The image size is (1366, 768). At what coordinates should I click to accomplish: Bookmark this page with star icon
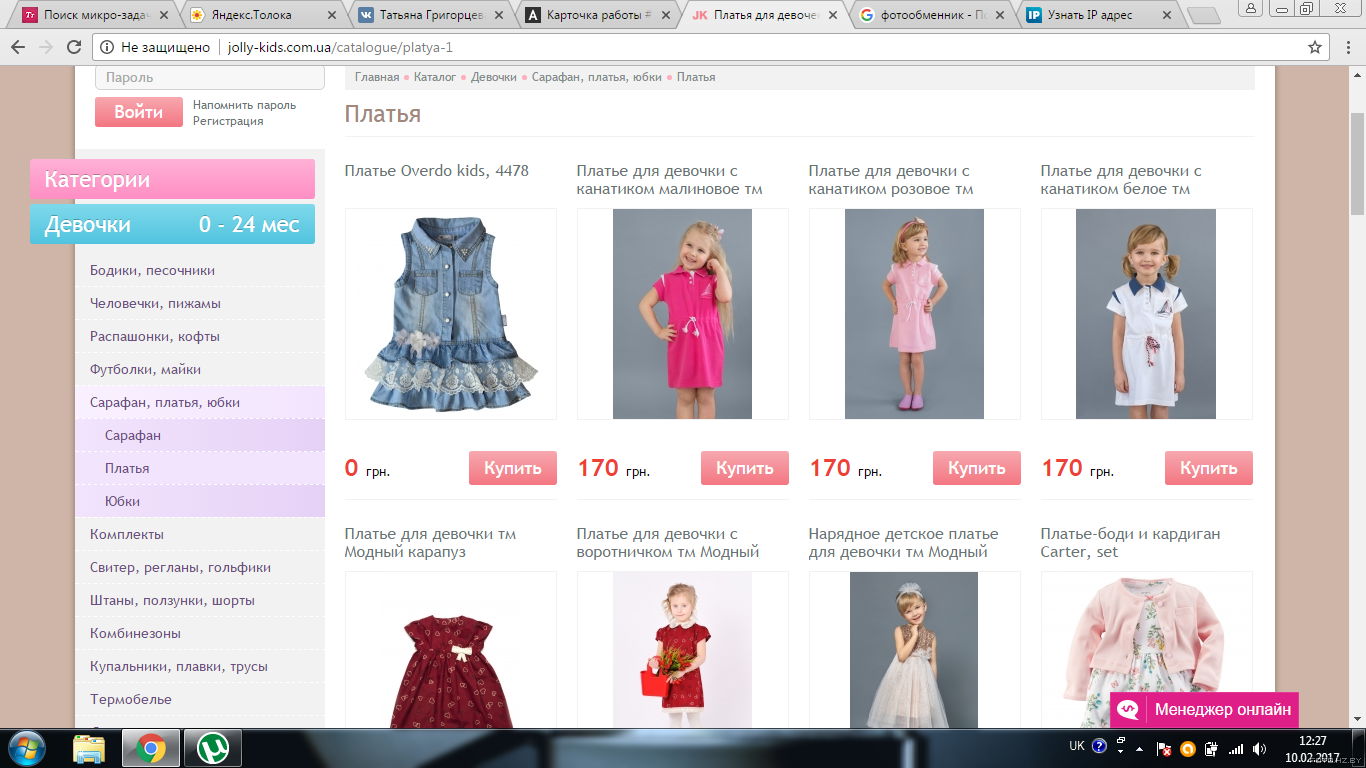click(1315, 47)
